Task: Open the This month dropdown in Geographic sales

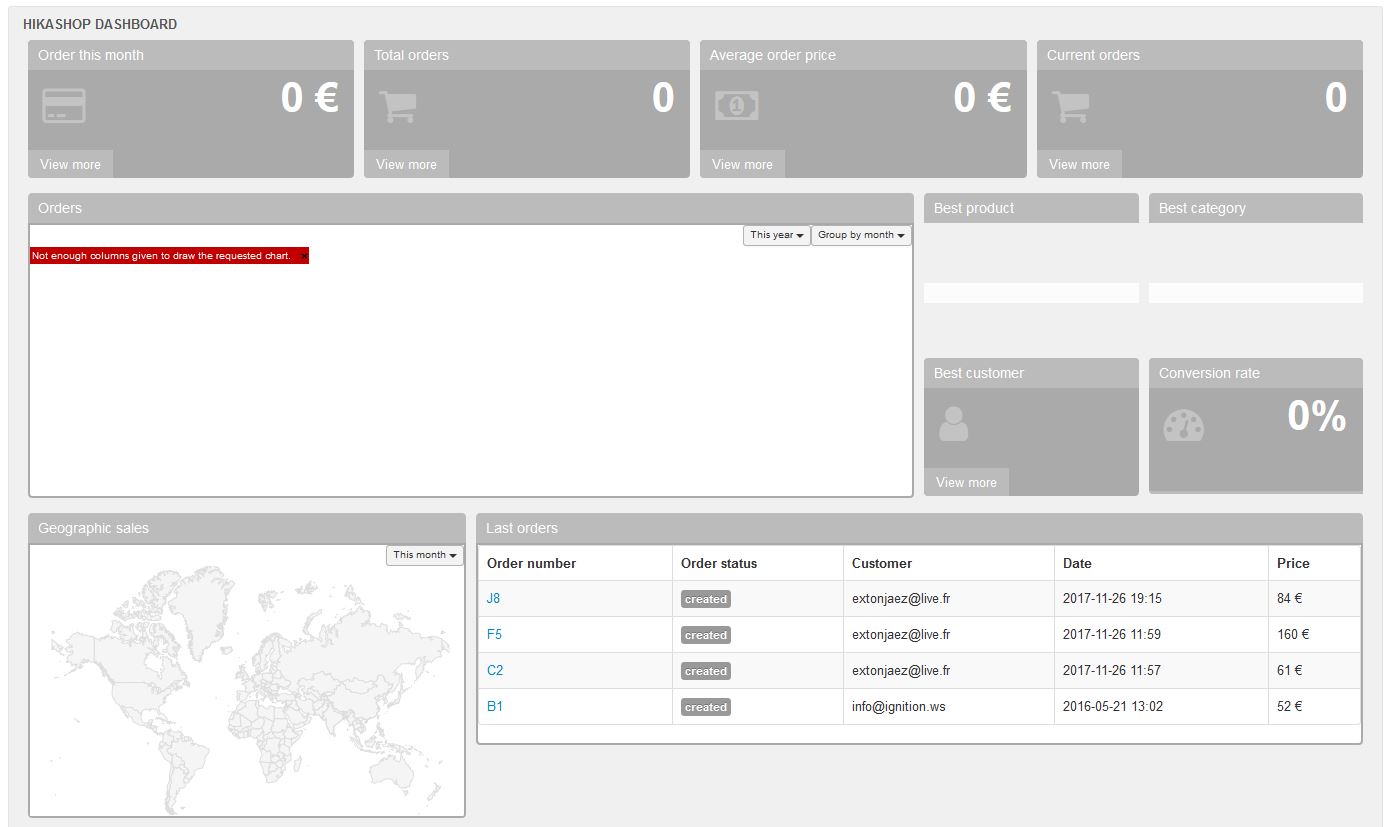Action: point(425,555)
